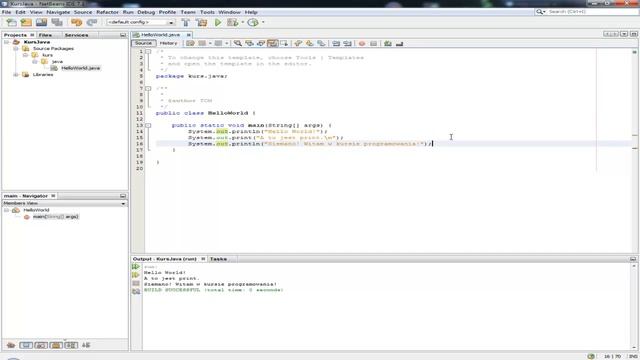Click Next Bookmark icon in editor toolbar
Image resolution: width=640 pixels, height=360 pixels.
[310, 43]
